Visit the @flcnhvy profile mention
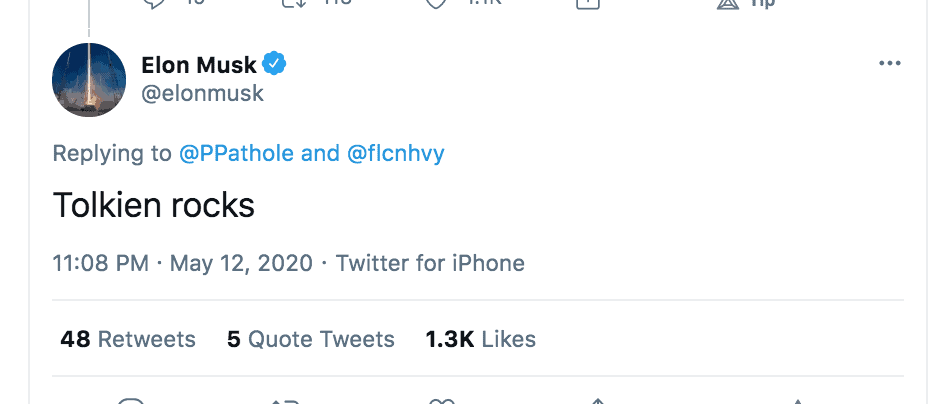Screen dimensions: 936x404 395,154
